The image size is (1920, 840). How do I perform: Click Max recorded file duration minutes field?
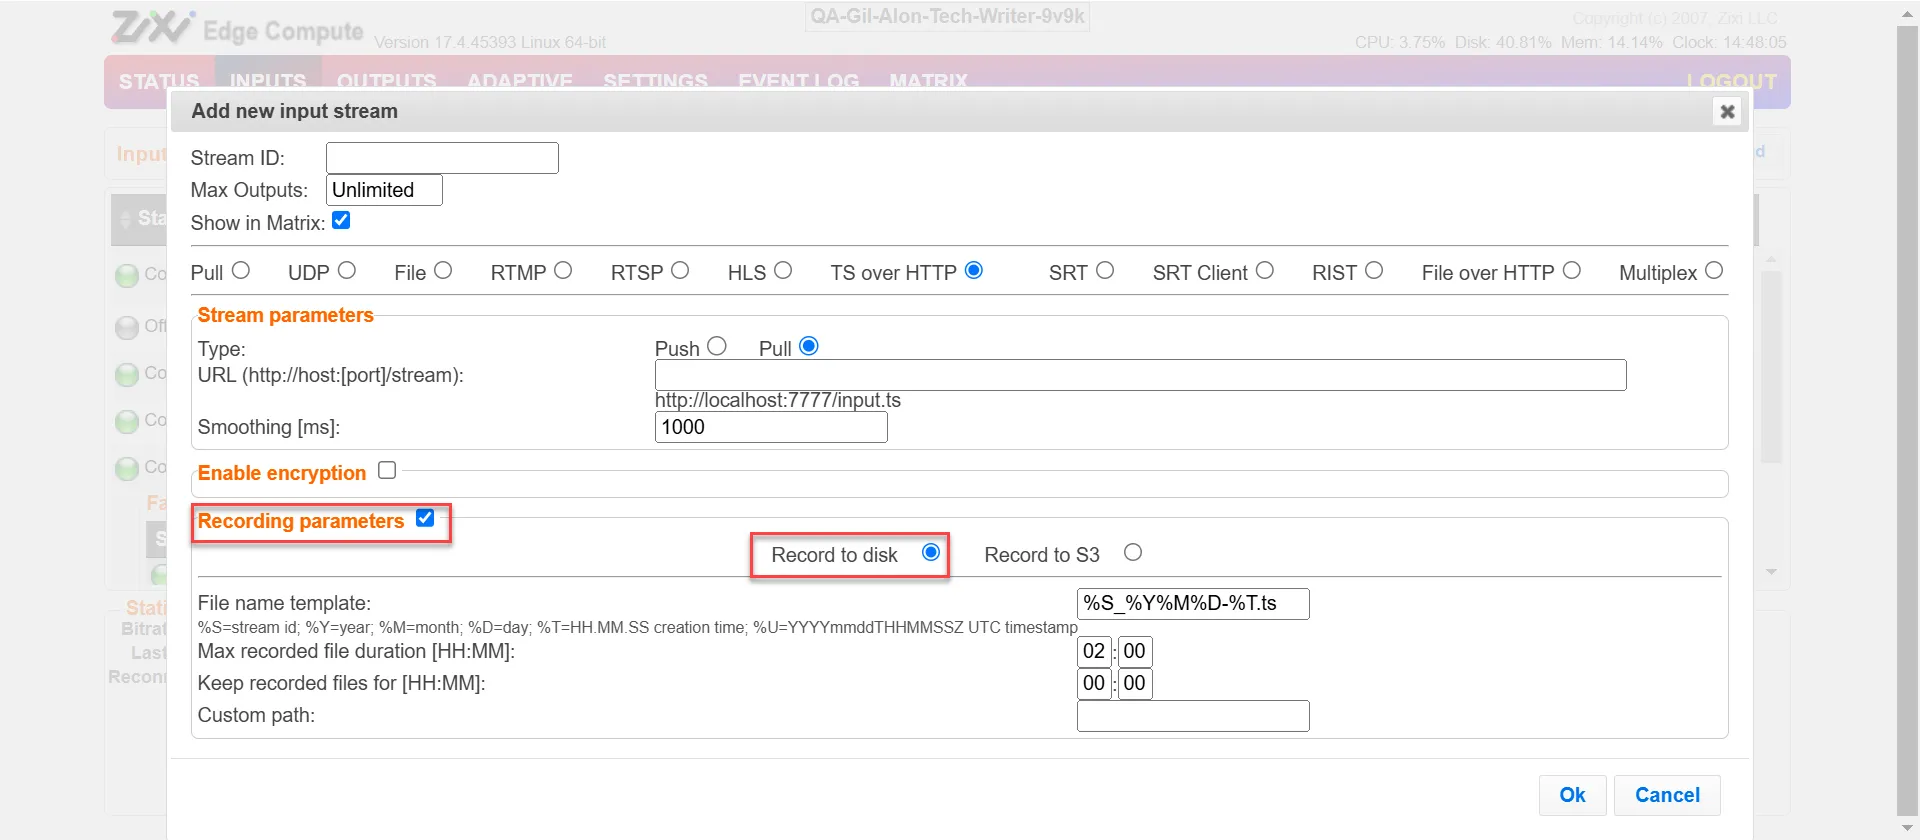[x=1135, y=652]
